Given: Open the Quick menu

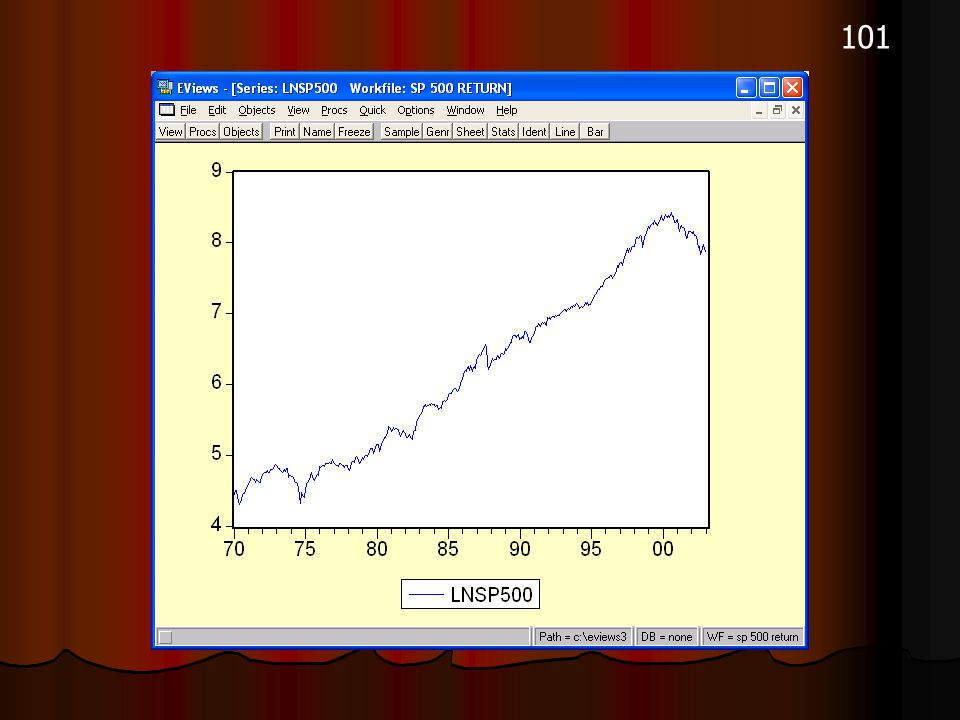Looking at the screenshot, I should click(x=372, y=110).
